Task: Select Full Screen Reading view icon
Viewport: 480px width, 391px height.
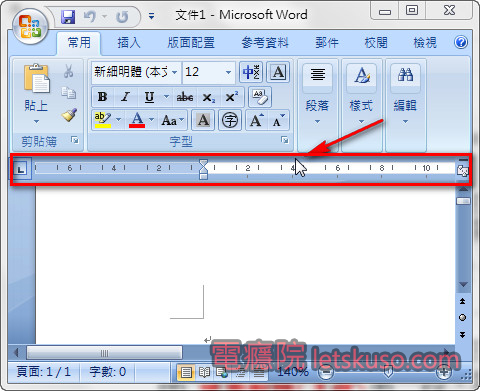Action: coord(204,372)
